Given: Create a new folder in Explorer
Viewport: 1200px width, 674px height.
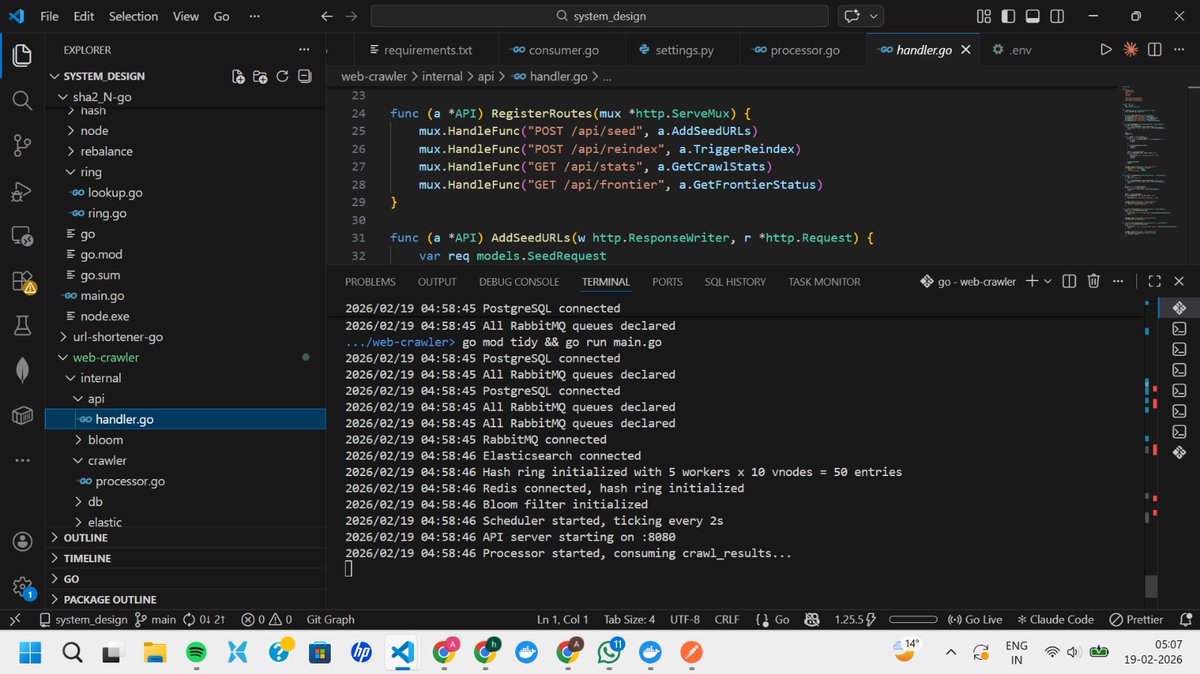Looking at the screenshot, I should 260,76.
